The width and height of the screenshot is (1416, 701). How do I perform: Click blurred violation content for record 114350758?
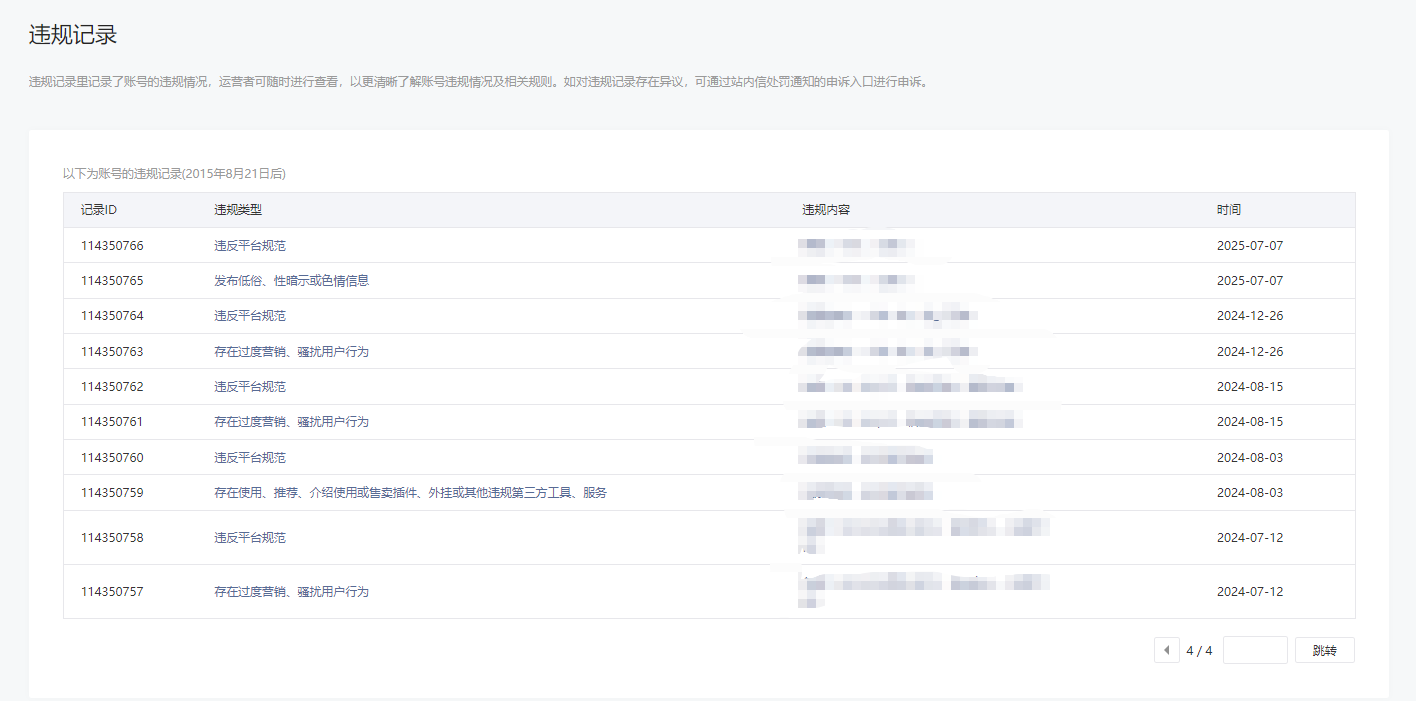click(x=923, y=529)
